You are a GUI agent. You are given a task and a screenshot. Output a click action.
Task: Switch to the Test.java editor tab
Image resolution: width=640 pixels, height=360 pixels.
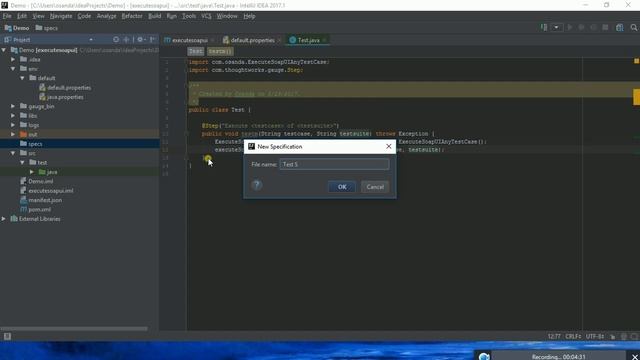pyautogui.click(x=308, y=40)
